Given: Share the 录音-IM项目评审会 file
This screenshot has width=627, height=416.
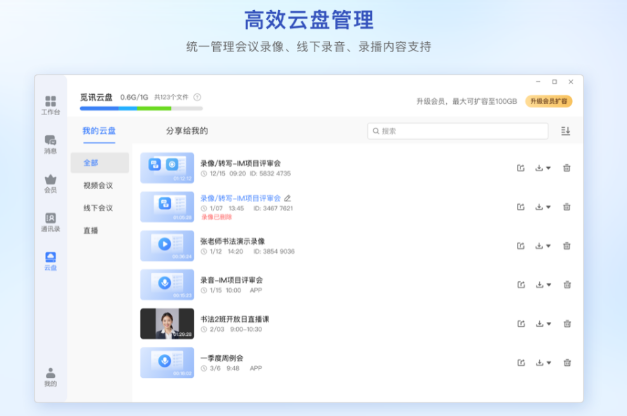Looking at the screenshot, I should (521, 284).
